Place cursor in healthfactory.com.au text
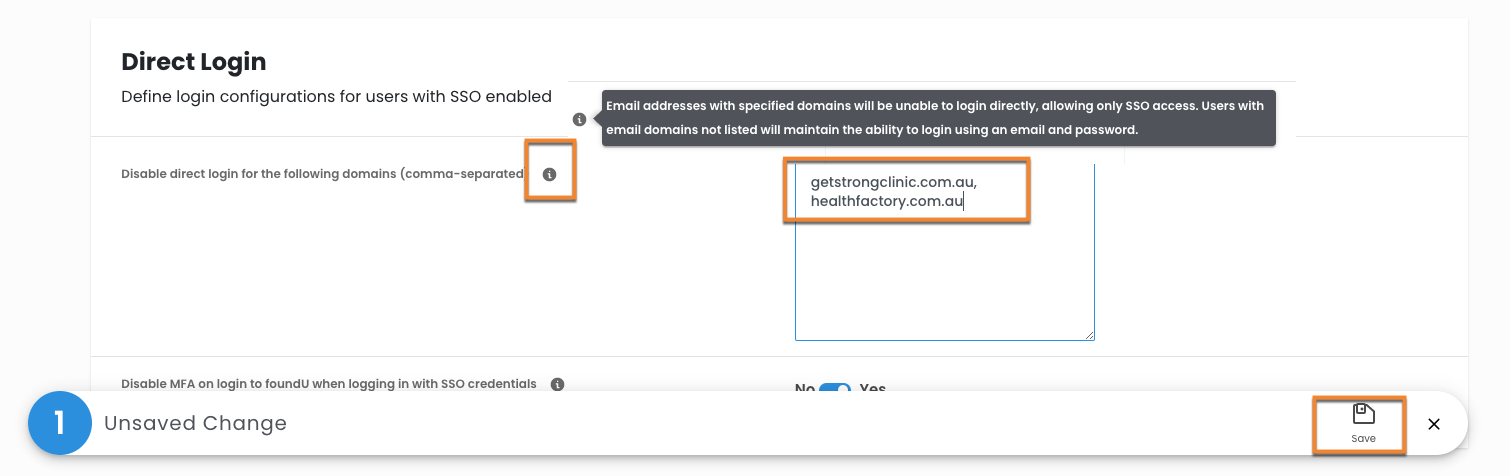The width and height of the screenshot is (1510, 476). click(x=886, y=202)
